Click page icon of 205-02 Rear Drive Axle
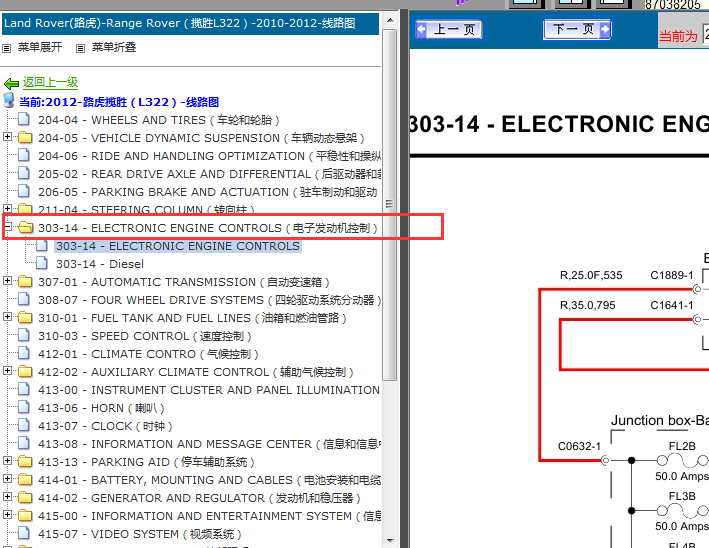 tap(24, 174)
